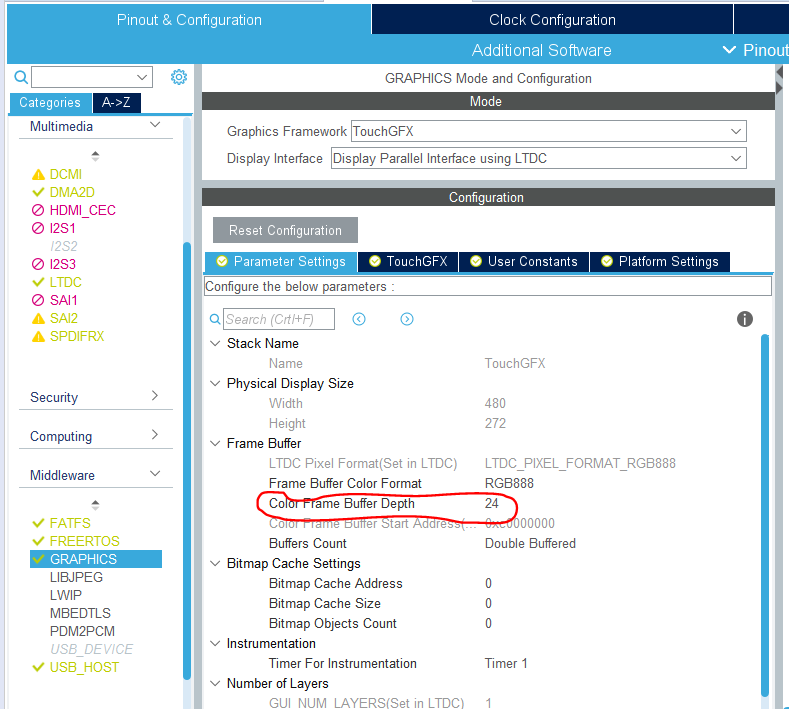Click the small up-down arrow above DCMI
The image size is (789, 709).
[x=95, y=156]
